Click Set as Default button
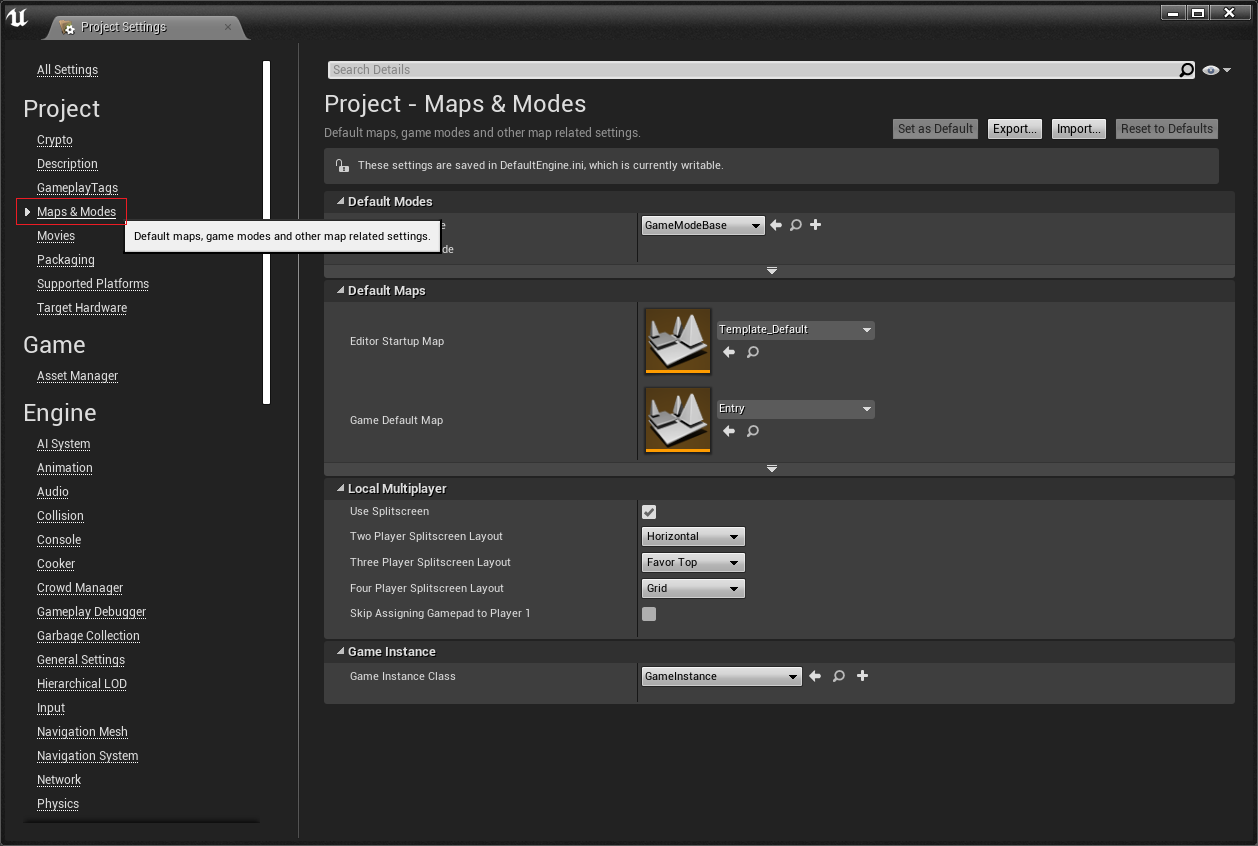The width and height of the screenshot is (1258, 846). pos(935,129)
